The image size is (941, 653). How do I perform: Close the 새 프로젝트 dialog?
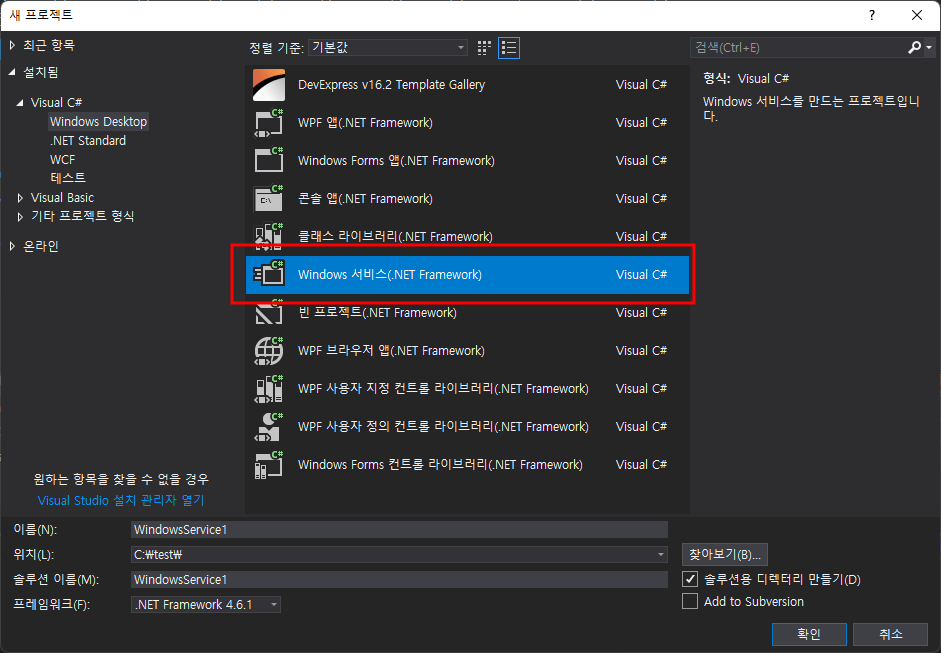[917, 15]
